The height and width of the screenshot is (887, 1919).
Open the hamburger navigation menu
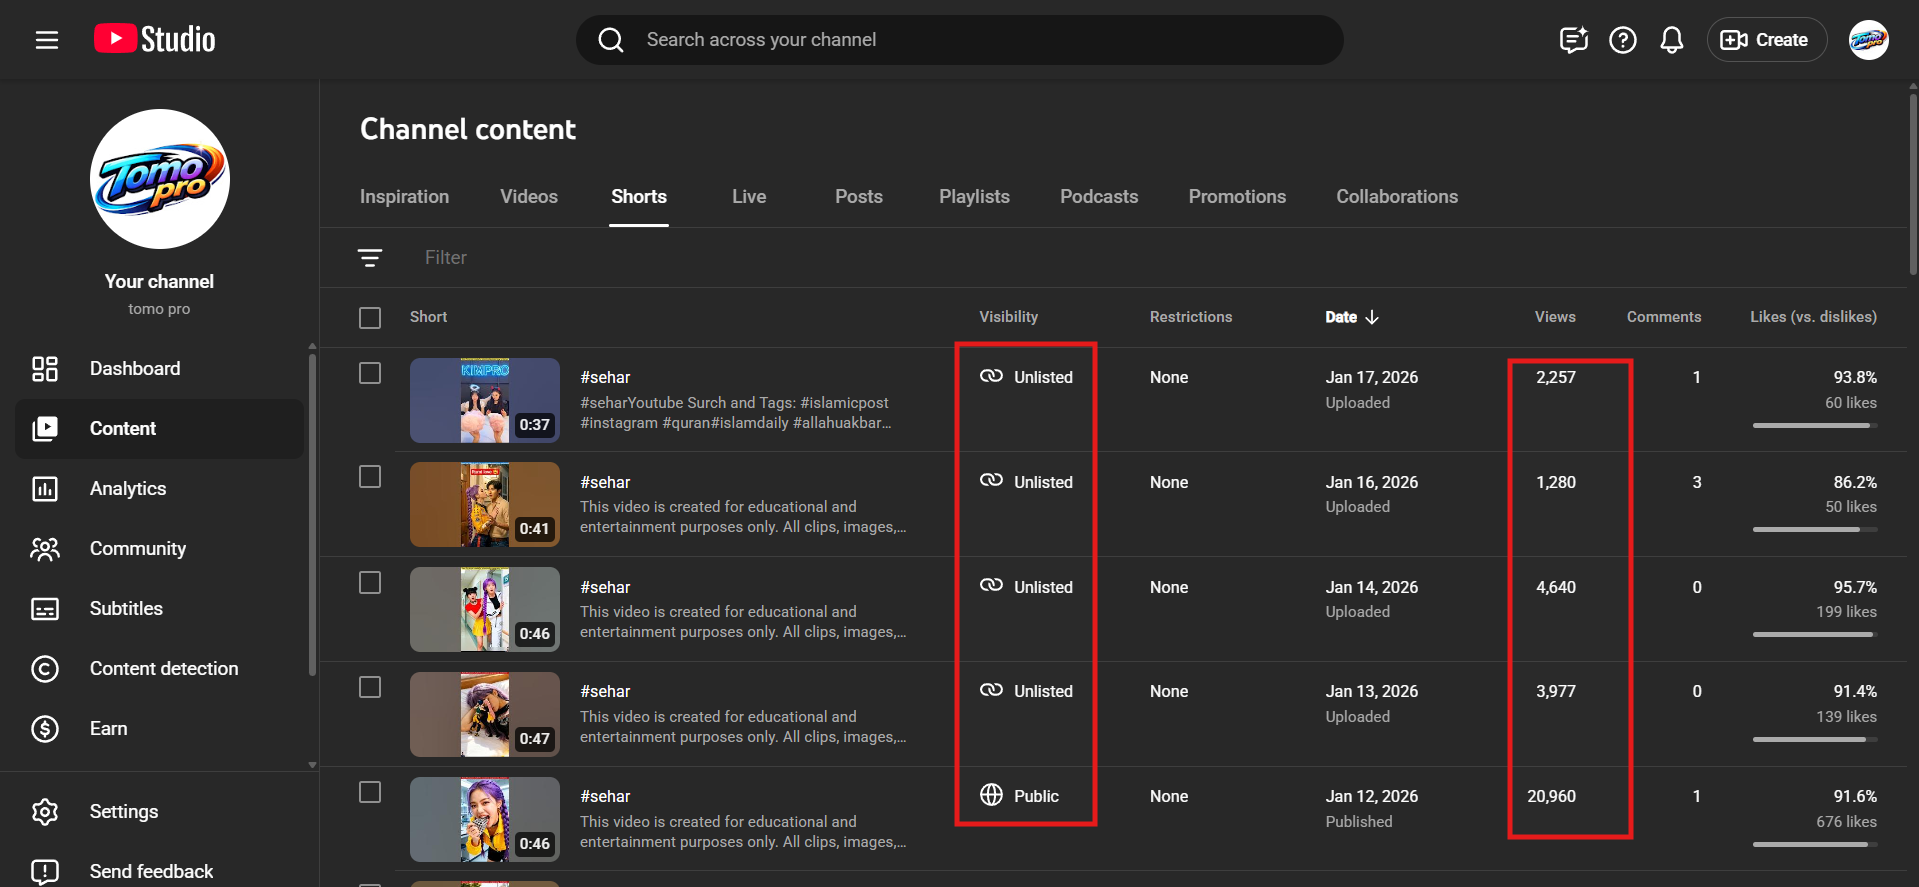pyautogui.click(x=47, y=40)
